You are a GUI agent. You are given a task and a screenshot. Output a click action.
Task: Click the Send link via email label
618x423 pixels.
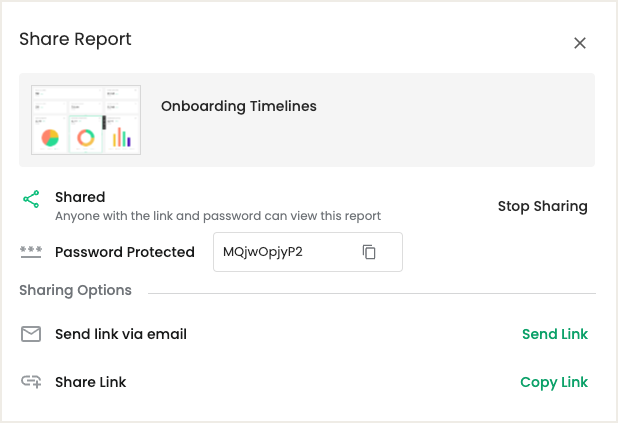click(121, 334)
